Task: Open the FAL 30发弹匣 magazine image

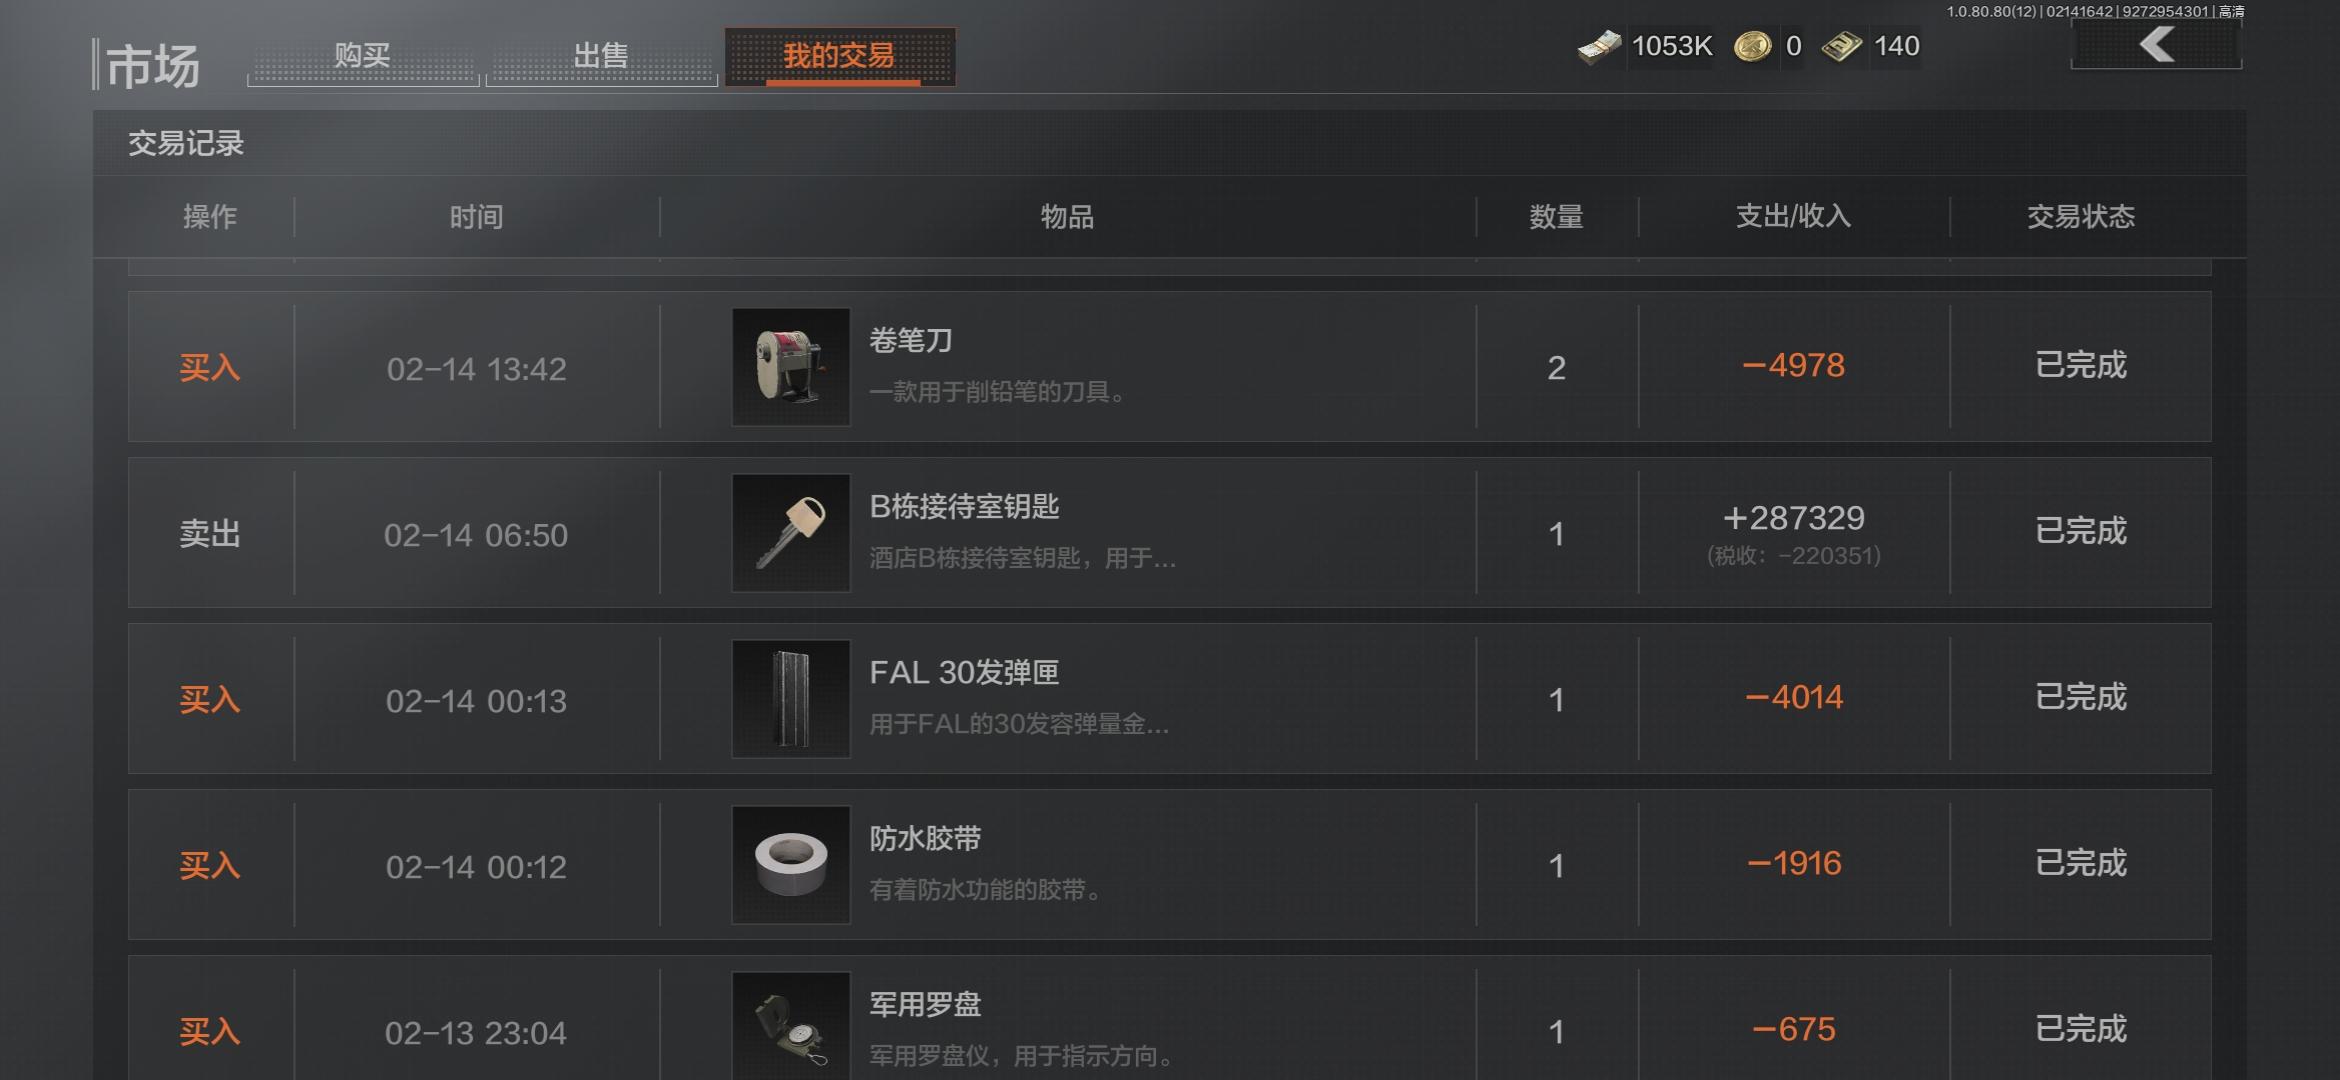Action: tap(791, 699)
